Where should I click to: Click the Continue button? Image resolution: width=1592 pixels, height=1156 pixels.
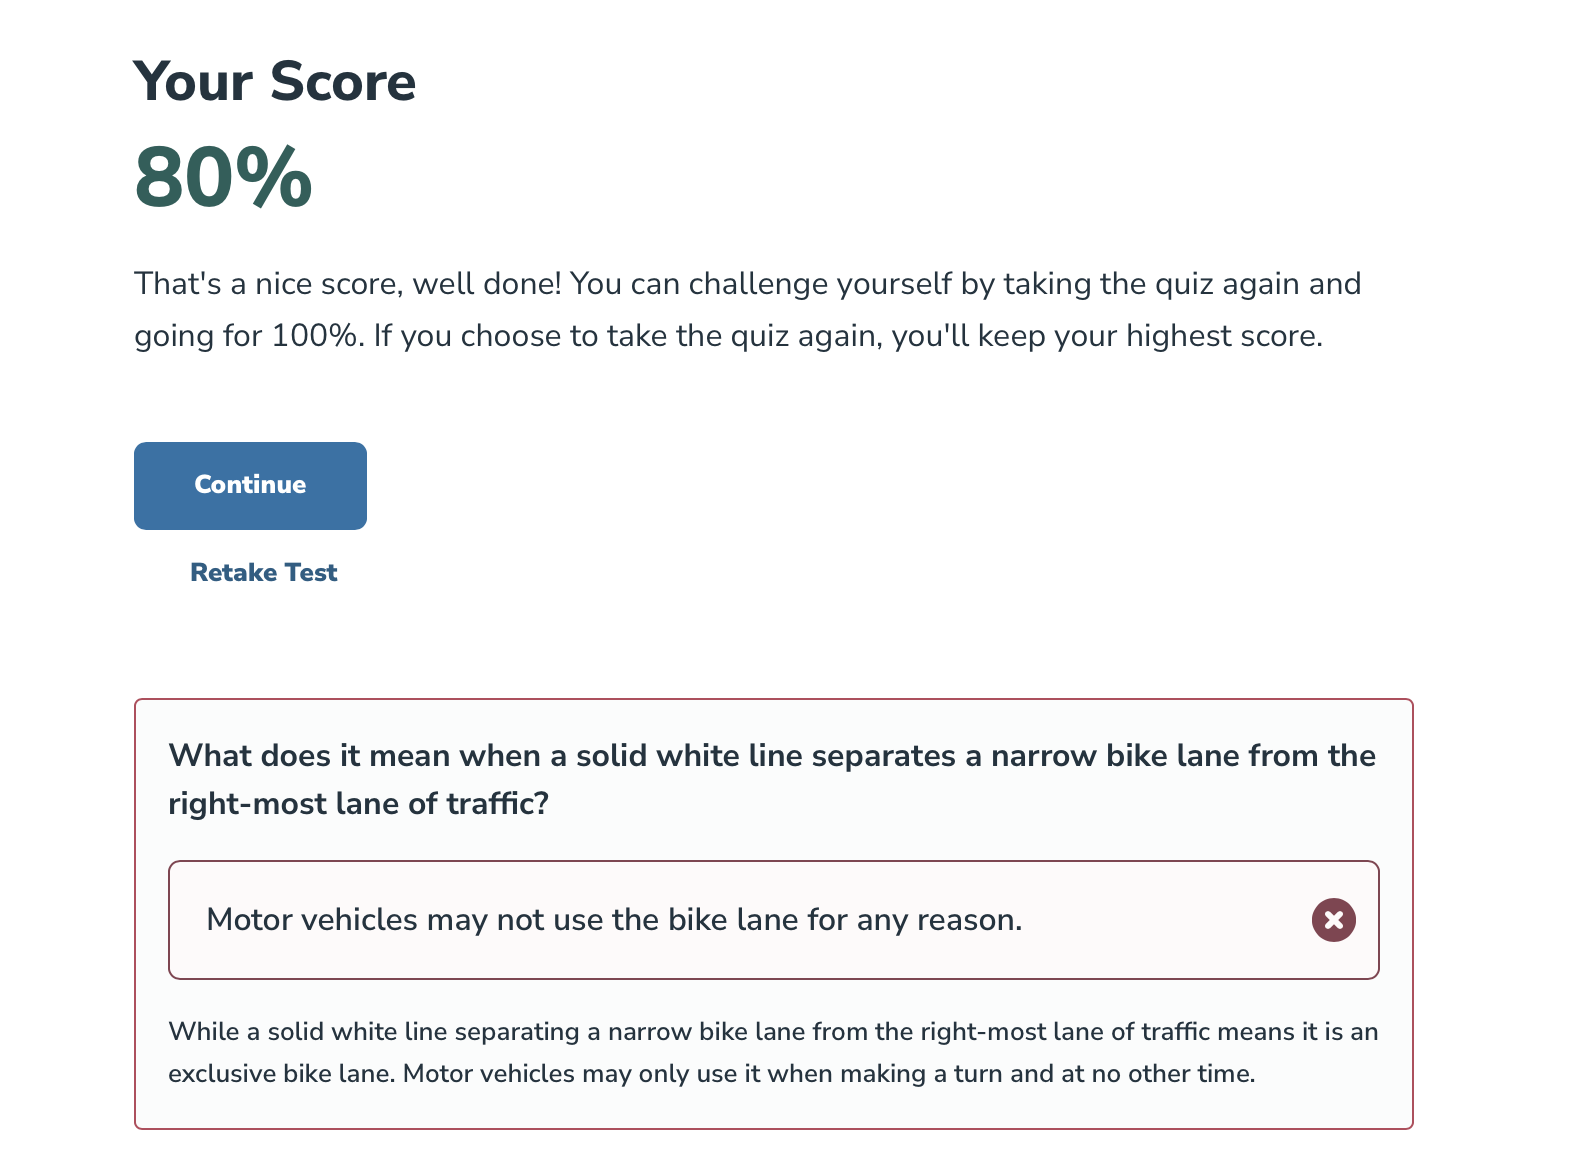click(x=250, y=485)
